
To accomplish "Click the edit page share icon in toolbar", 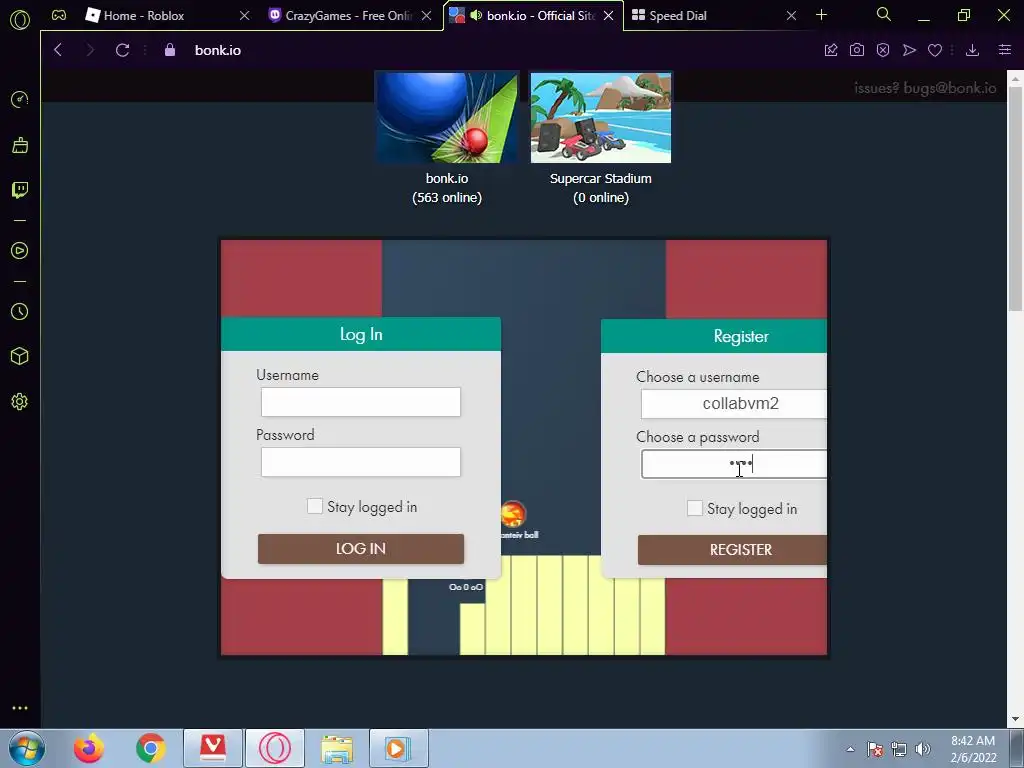I will (831, 50).
